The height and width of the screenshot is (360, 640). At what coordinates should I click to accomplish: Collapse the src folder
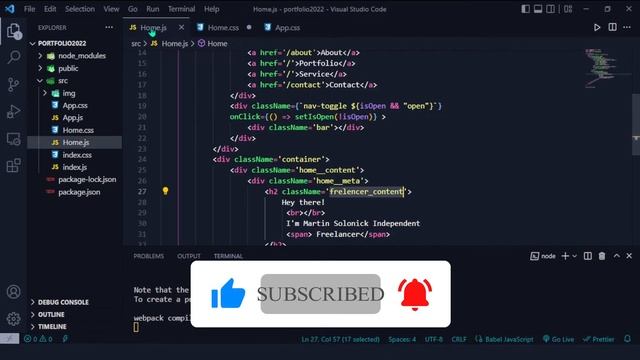click(40, 81)
